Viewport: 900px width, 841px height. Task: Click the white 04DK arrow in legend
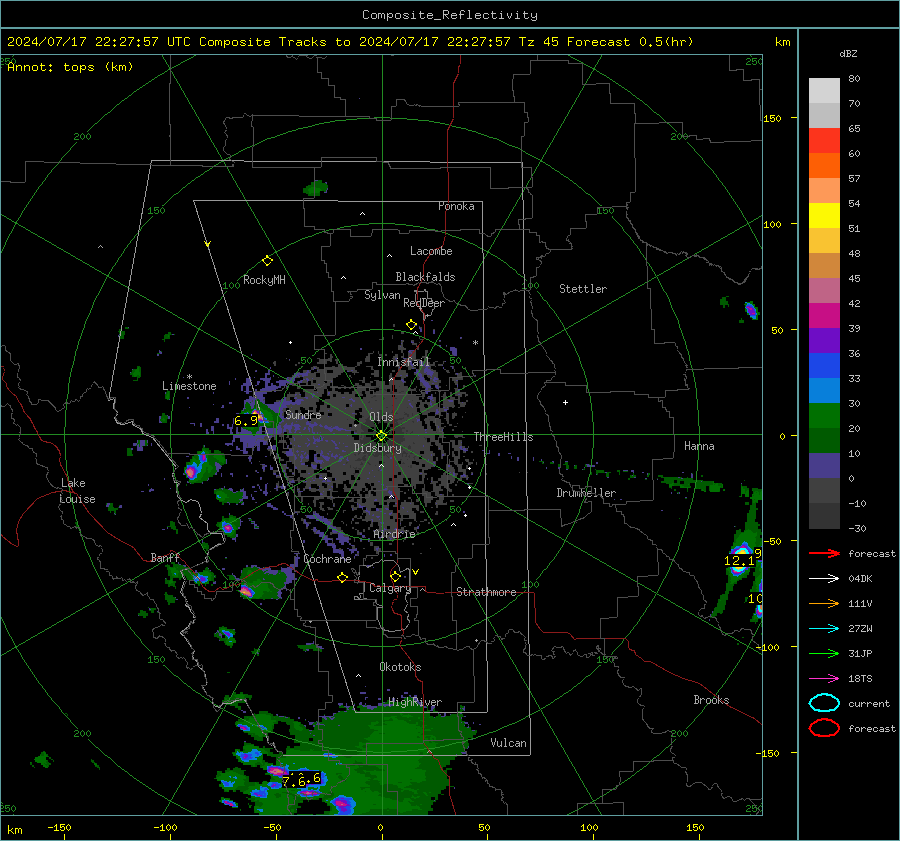pos(824,579)
